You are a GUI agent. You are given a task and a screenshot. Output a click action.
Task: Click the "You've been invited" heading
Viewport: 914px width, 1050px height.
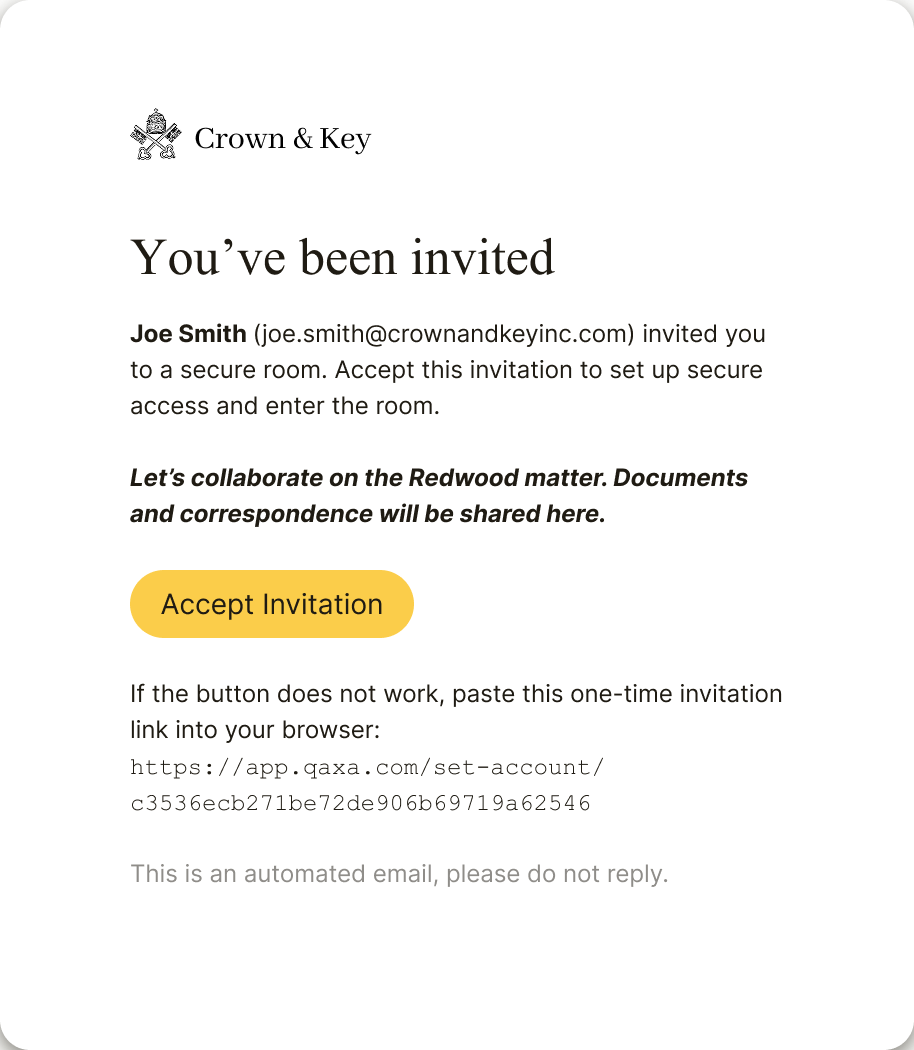(x=342, y=257)
